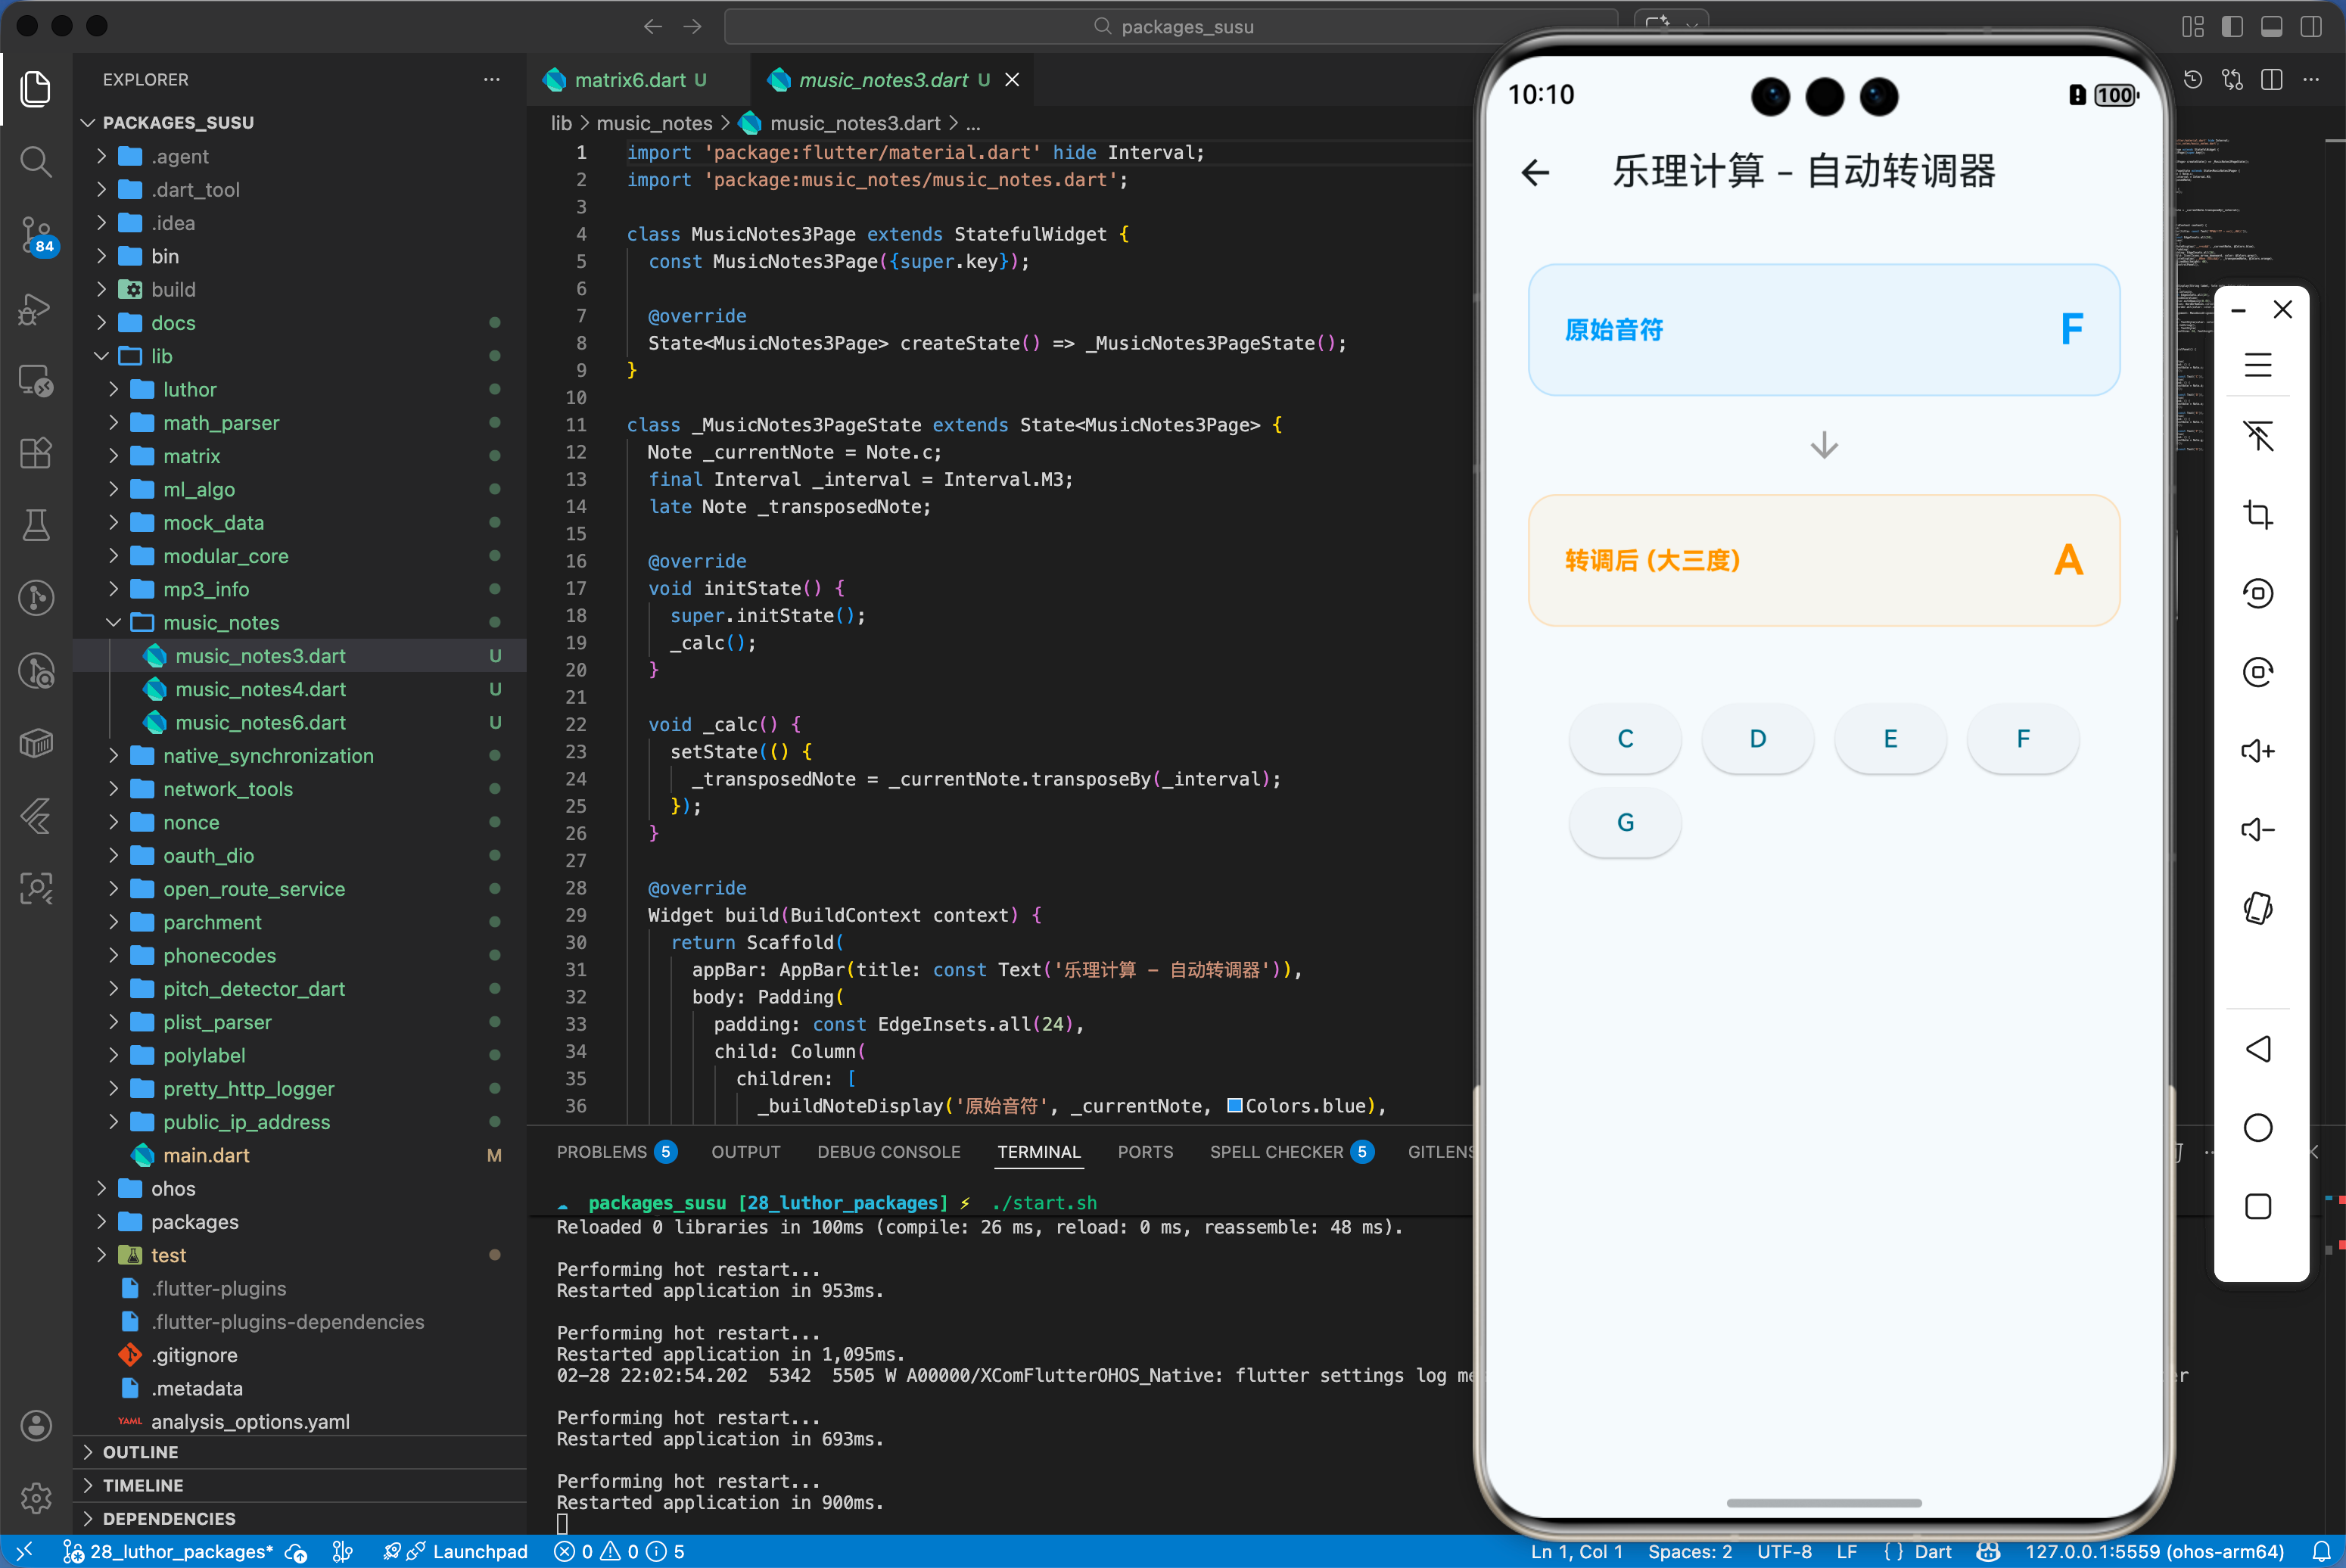Tap the 原始音符 card showing F
Image resolution: width=2346 pixels, height=1568 pixels.
pos(1823,330)
